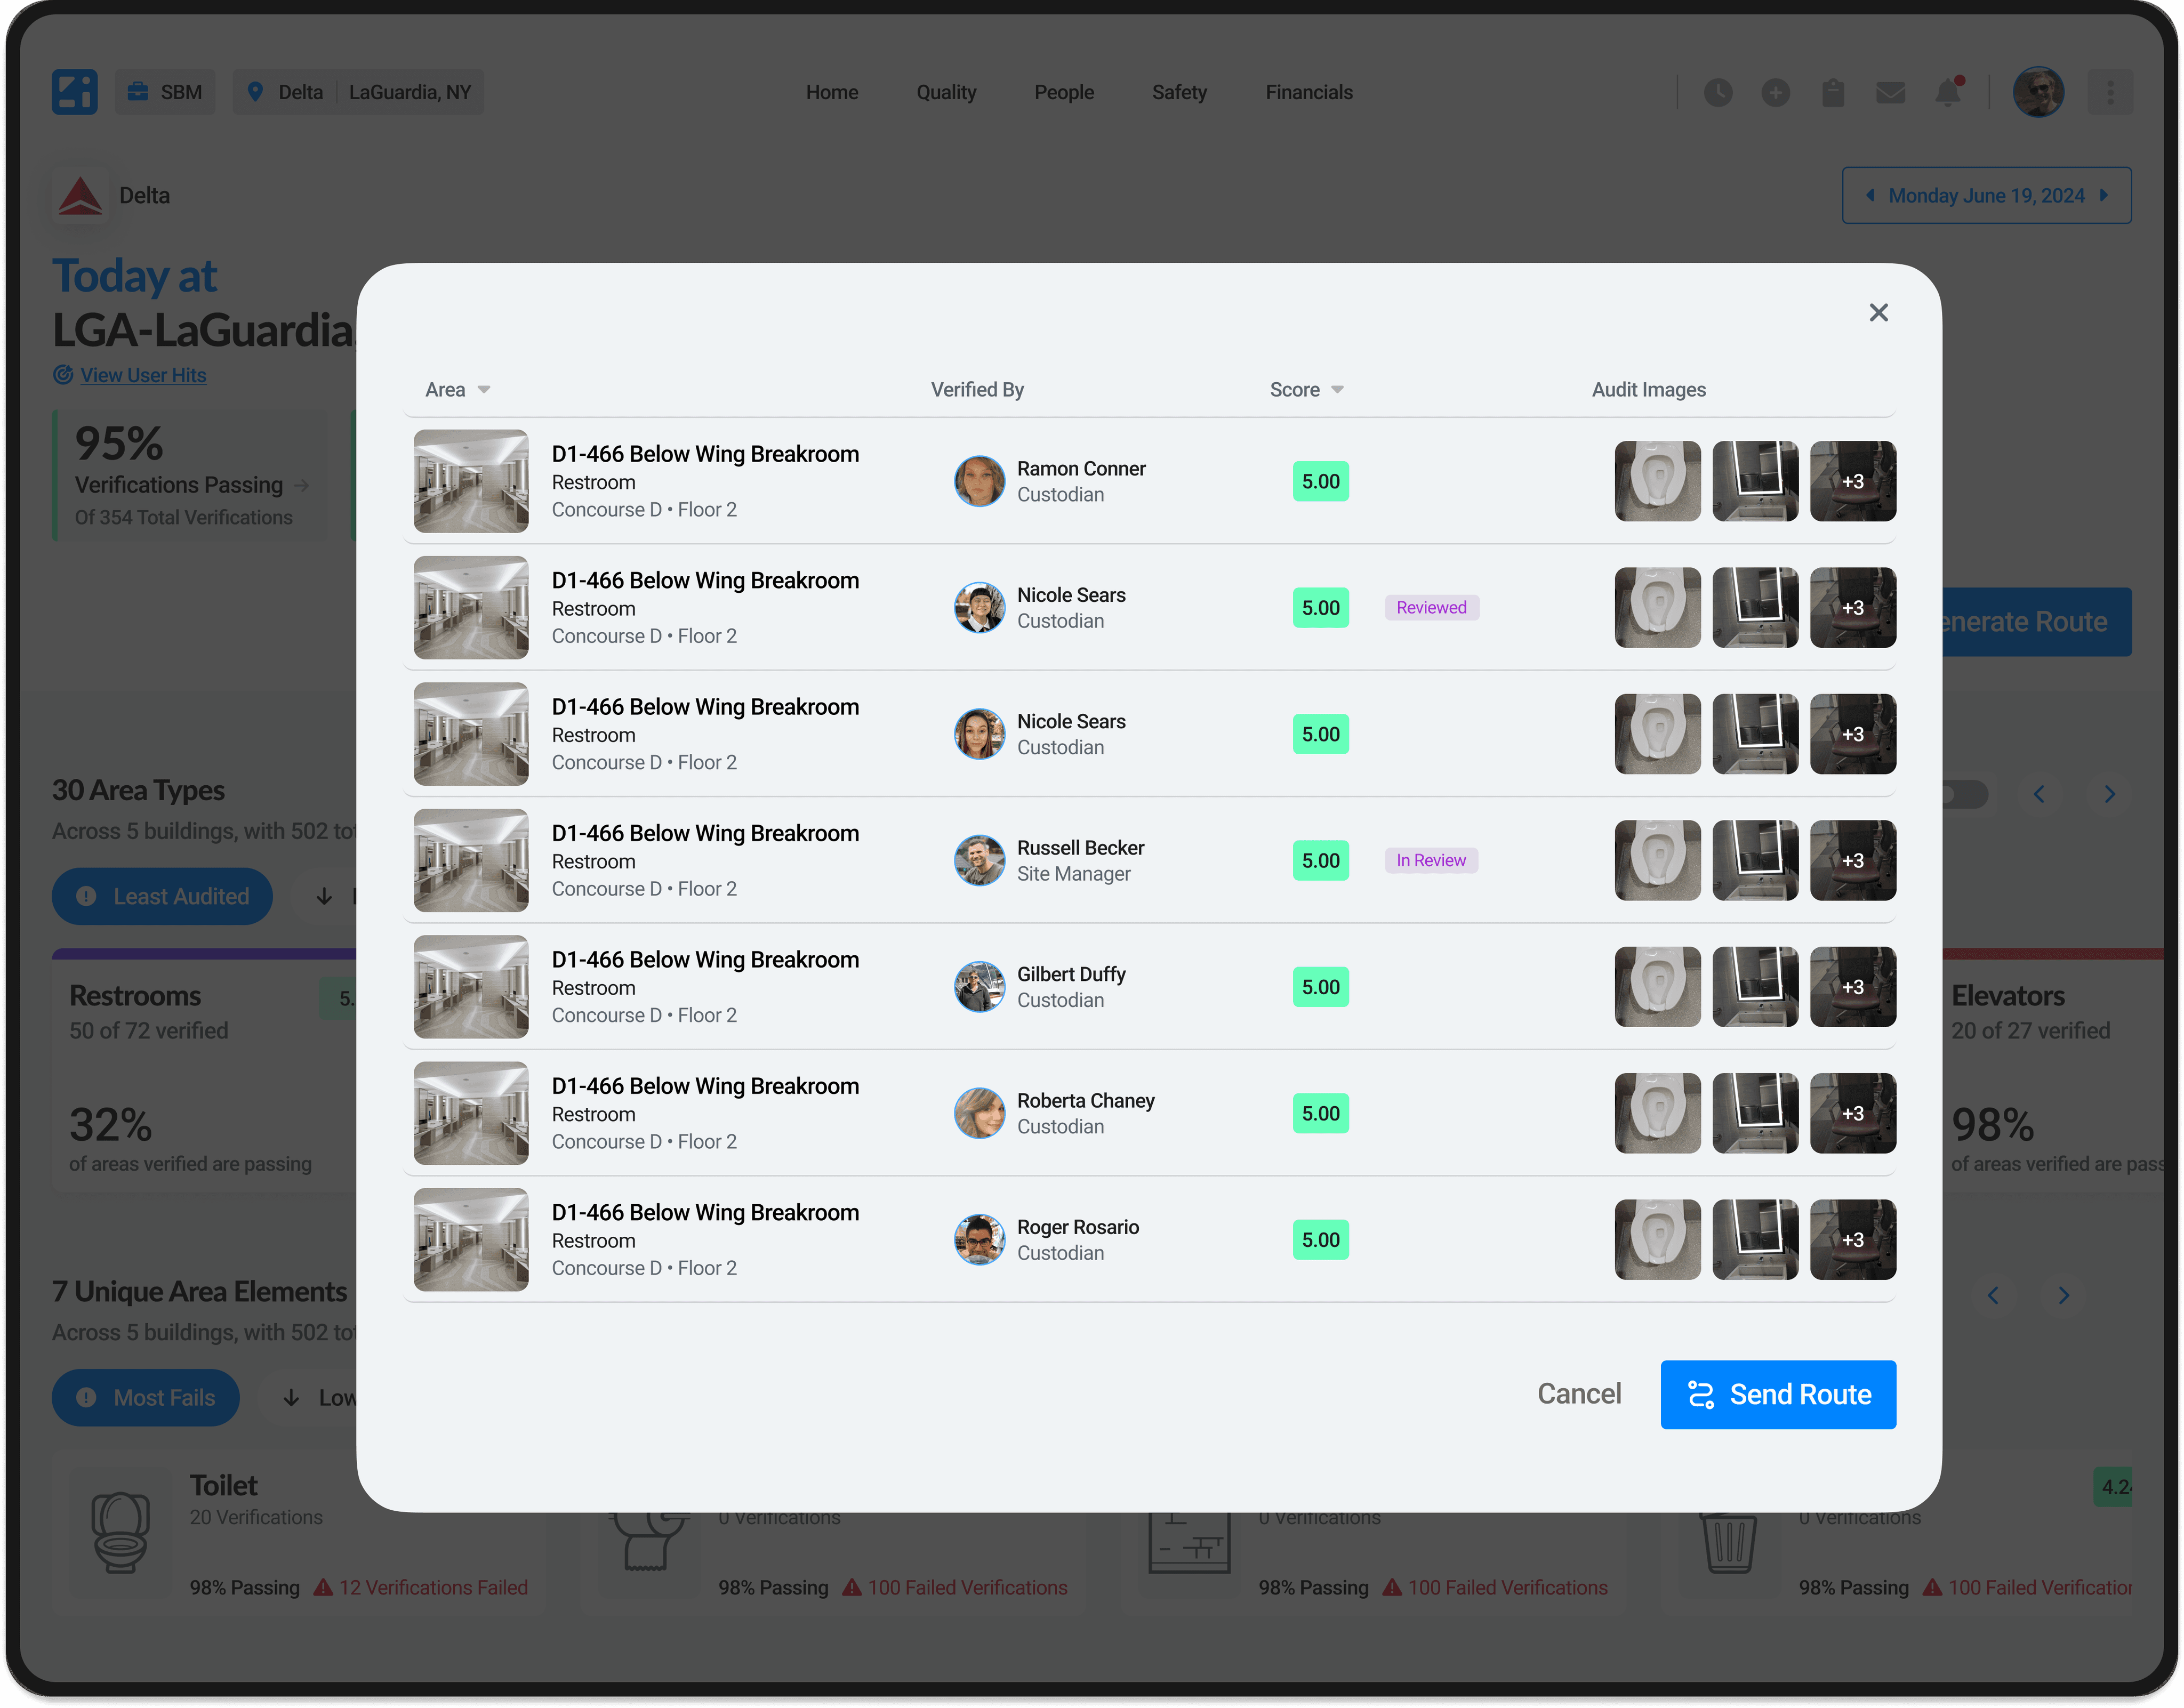Close the verification dialog with the X
Image resolution: width=2184 pixels, height=1708 pixels.
click(1878, 313)
